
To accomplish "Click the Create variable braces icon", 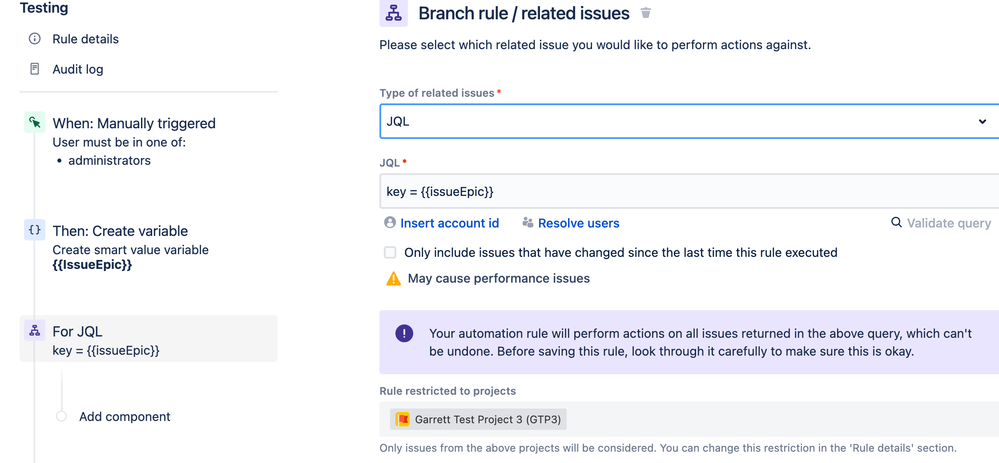I will point(35,230).
